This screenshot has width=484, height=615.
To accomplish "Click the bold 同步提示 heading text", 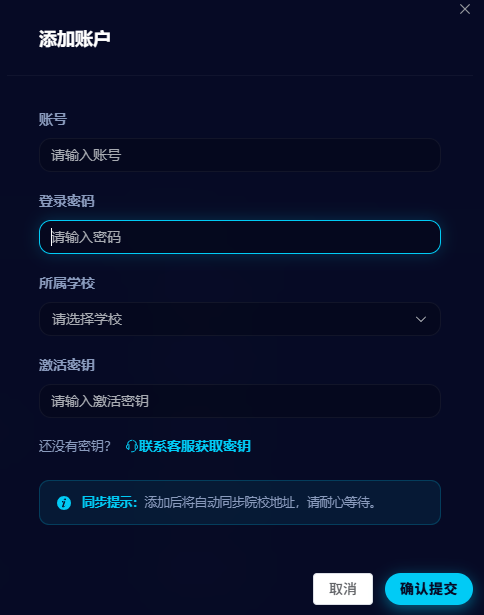I will (x=109, y=502).
